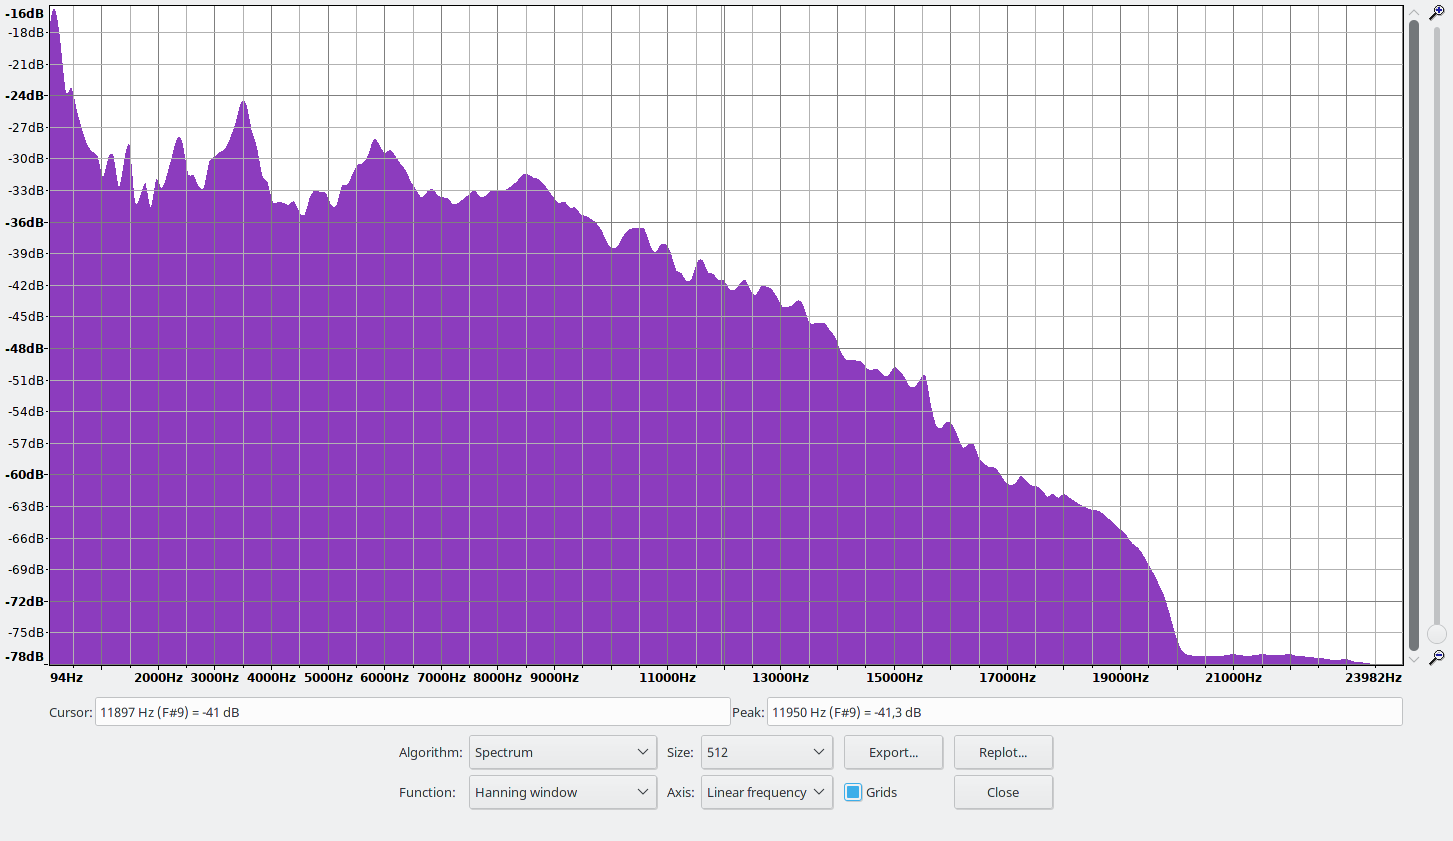
Task: Click the -78dB level axis label
Action: (x=25, y=656)
